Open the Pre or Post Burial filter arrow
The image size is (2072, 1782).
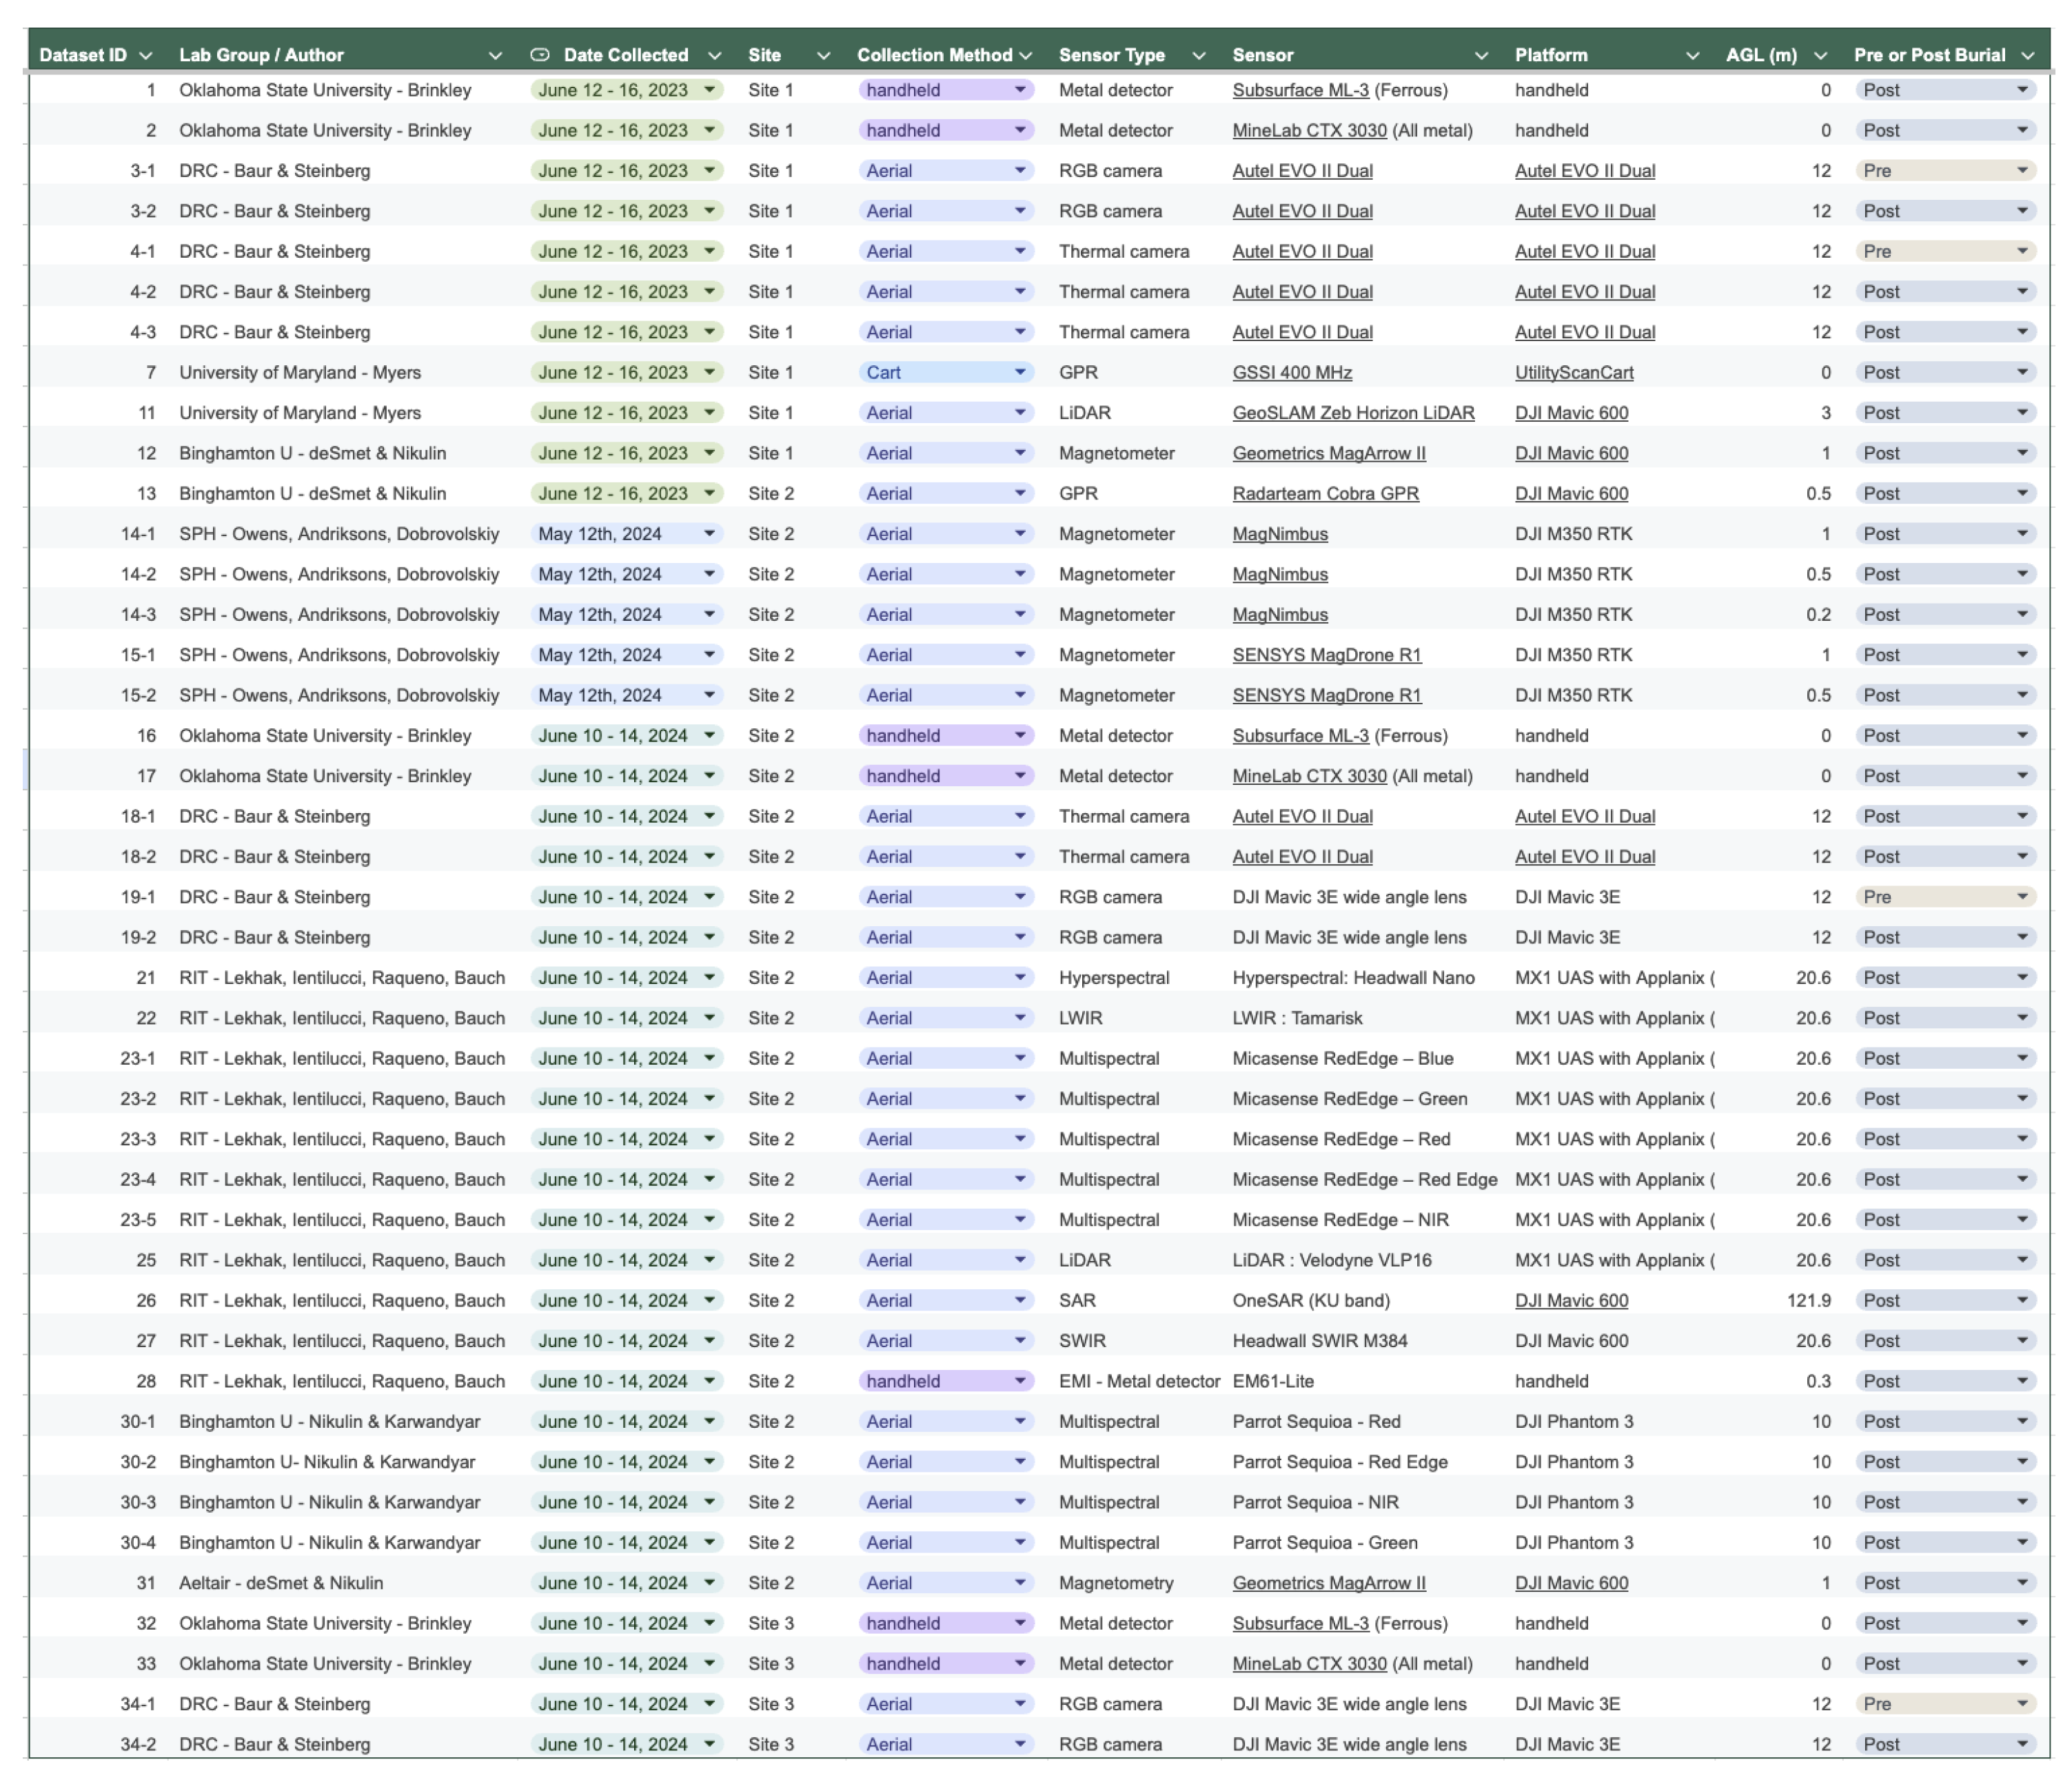click(x=2028, y=56)
